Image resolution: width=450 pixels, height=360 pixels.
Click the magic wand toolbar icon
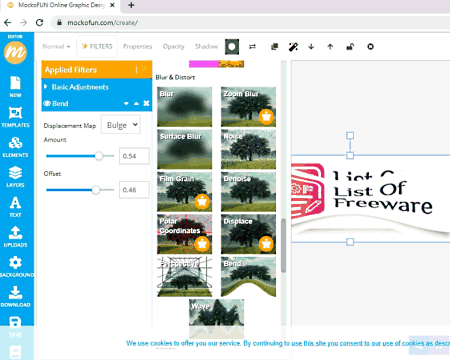click(293, 47)
